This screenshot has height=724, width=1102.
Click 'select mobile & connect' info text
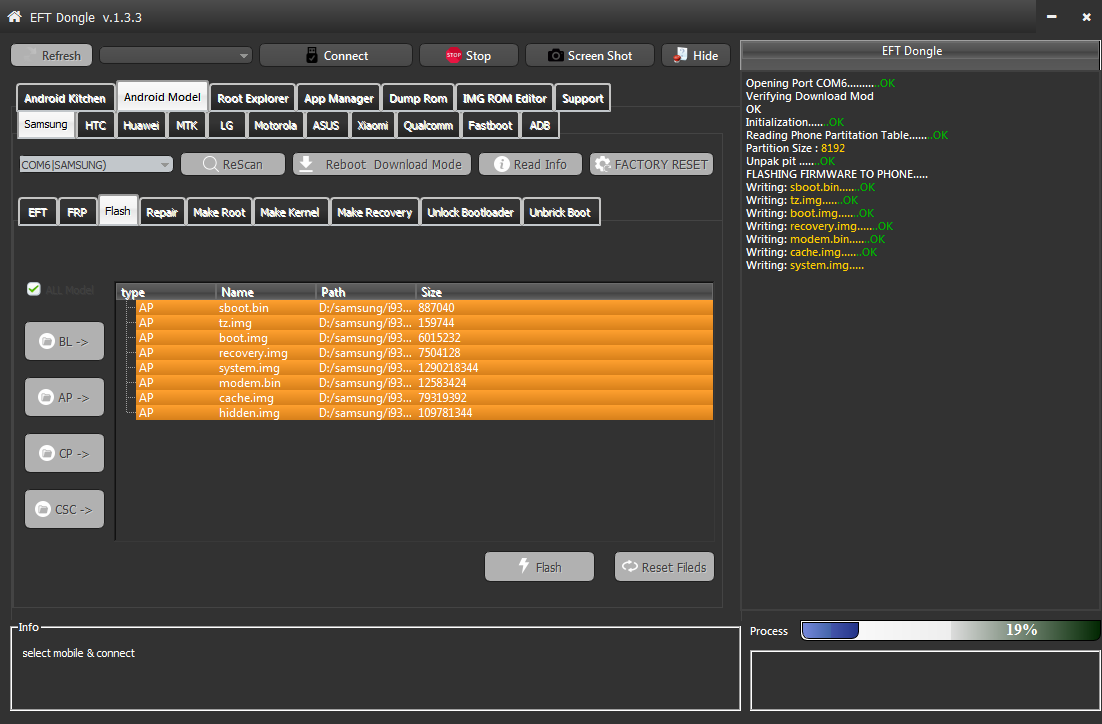tap(78, 653)
